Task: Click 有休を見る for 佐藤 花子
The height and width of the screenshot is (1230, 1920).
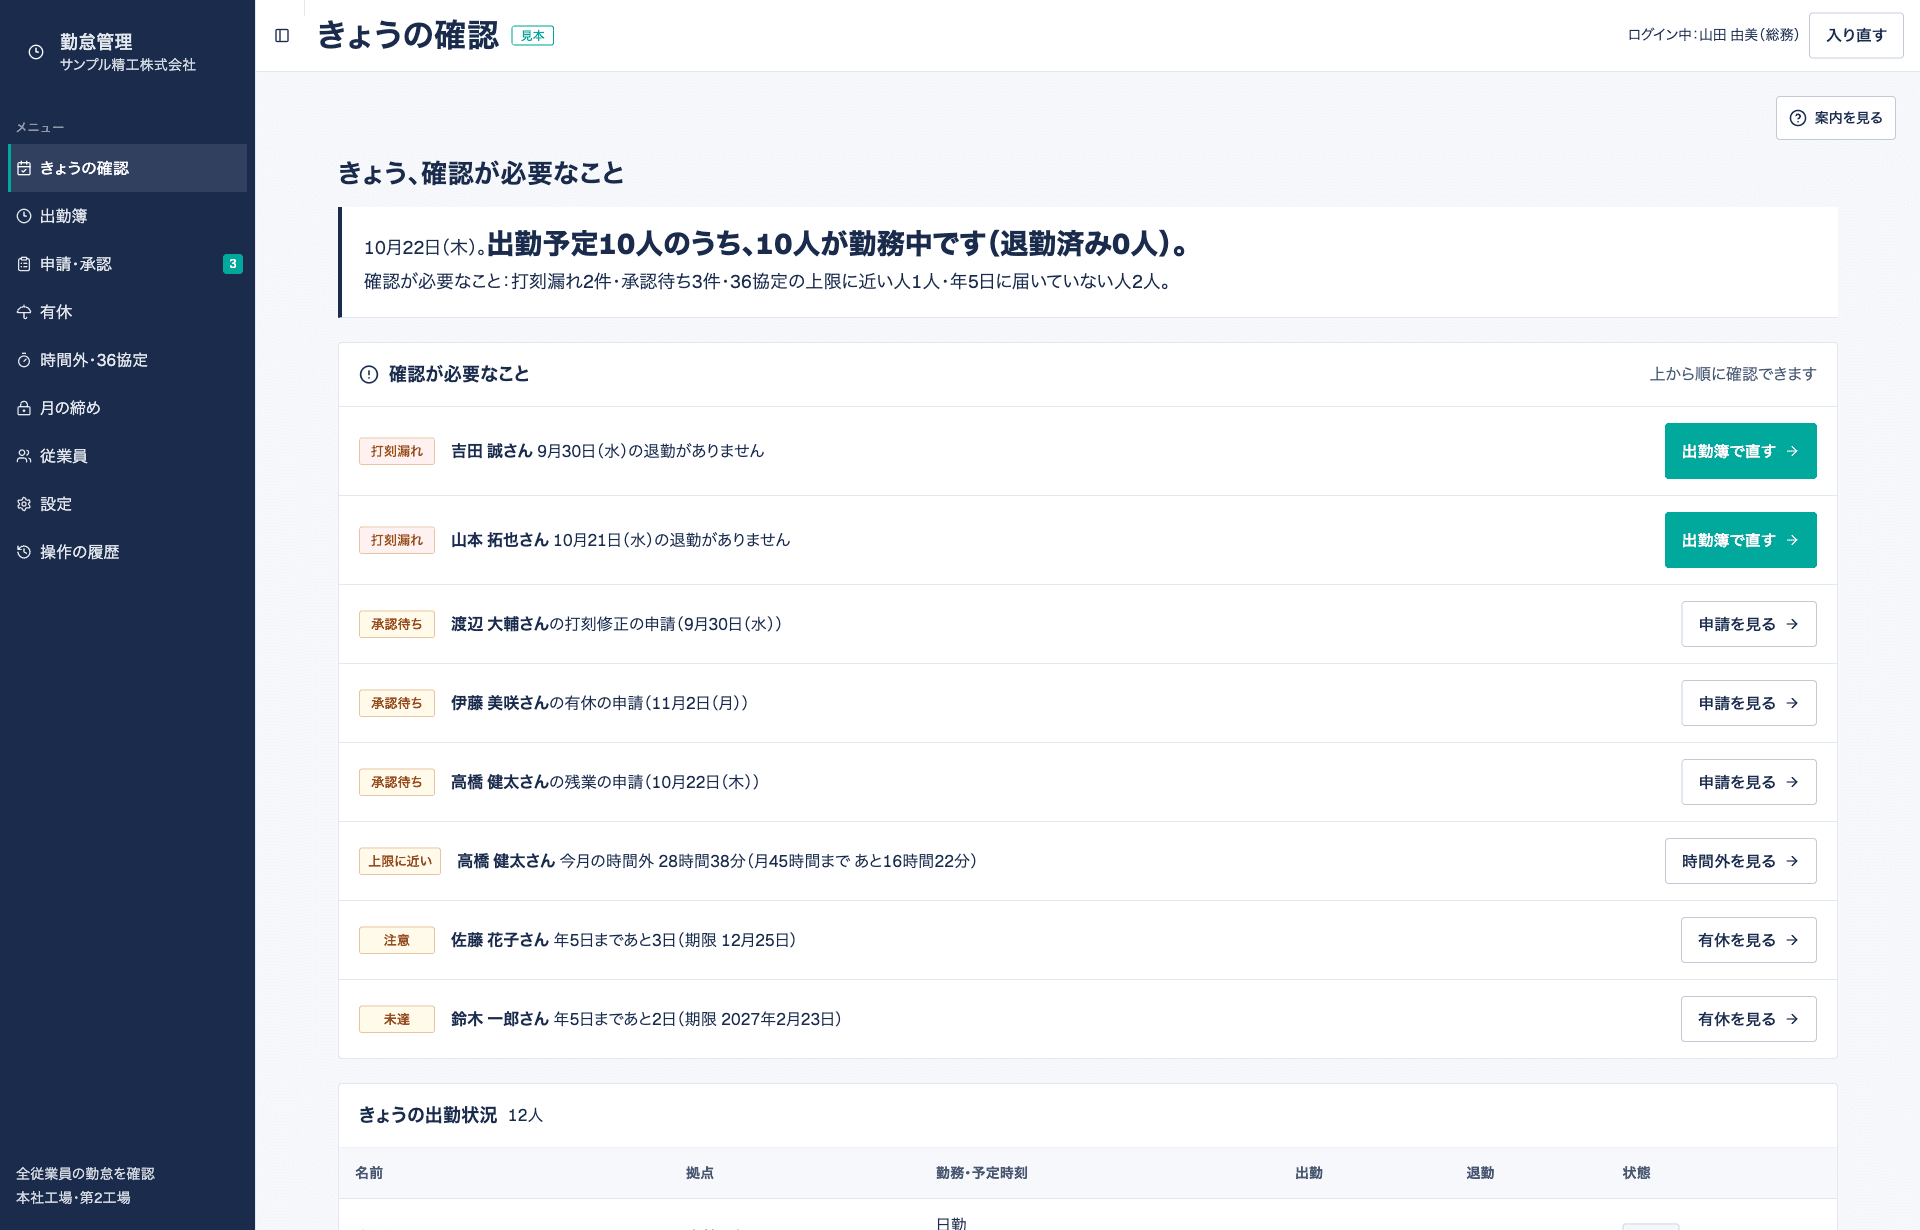Action: 1748,940
